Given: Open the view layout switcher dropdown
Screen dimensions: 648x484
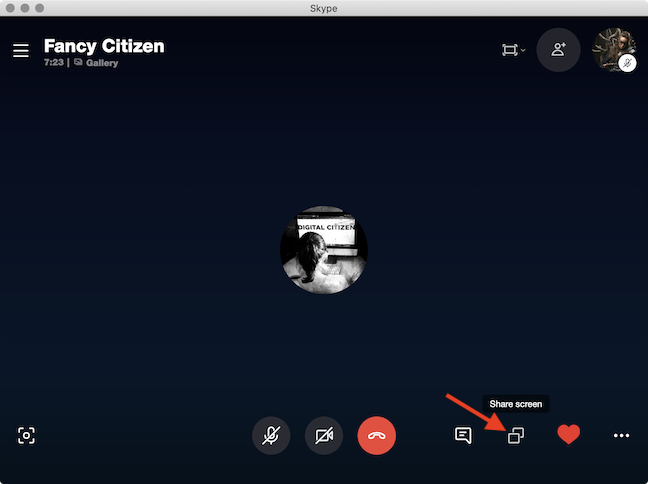Looking at the screenshot, I should (513, 50).
